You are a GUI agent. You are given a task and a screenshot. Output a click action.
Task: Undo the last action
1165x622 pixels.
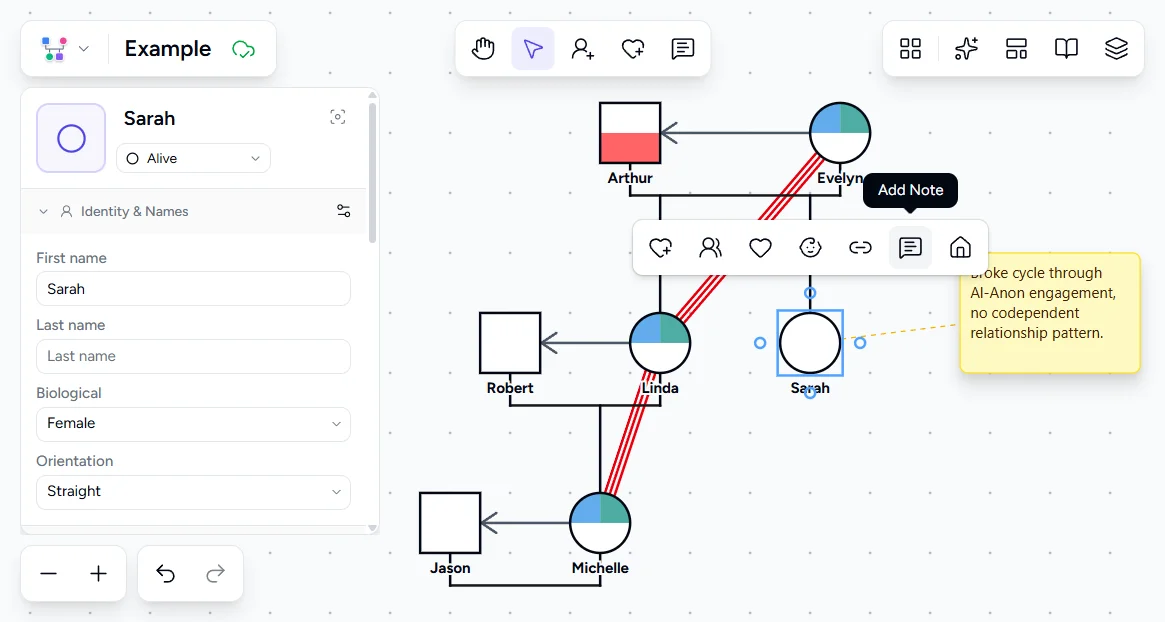165,574
